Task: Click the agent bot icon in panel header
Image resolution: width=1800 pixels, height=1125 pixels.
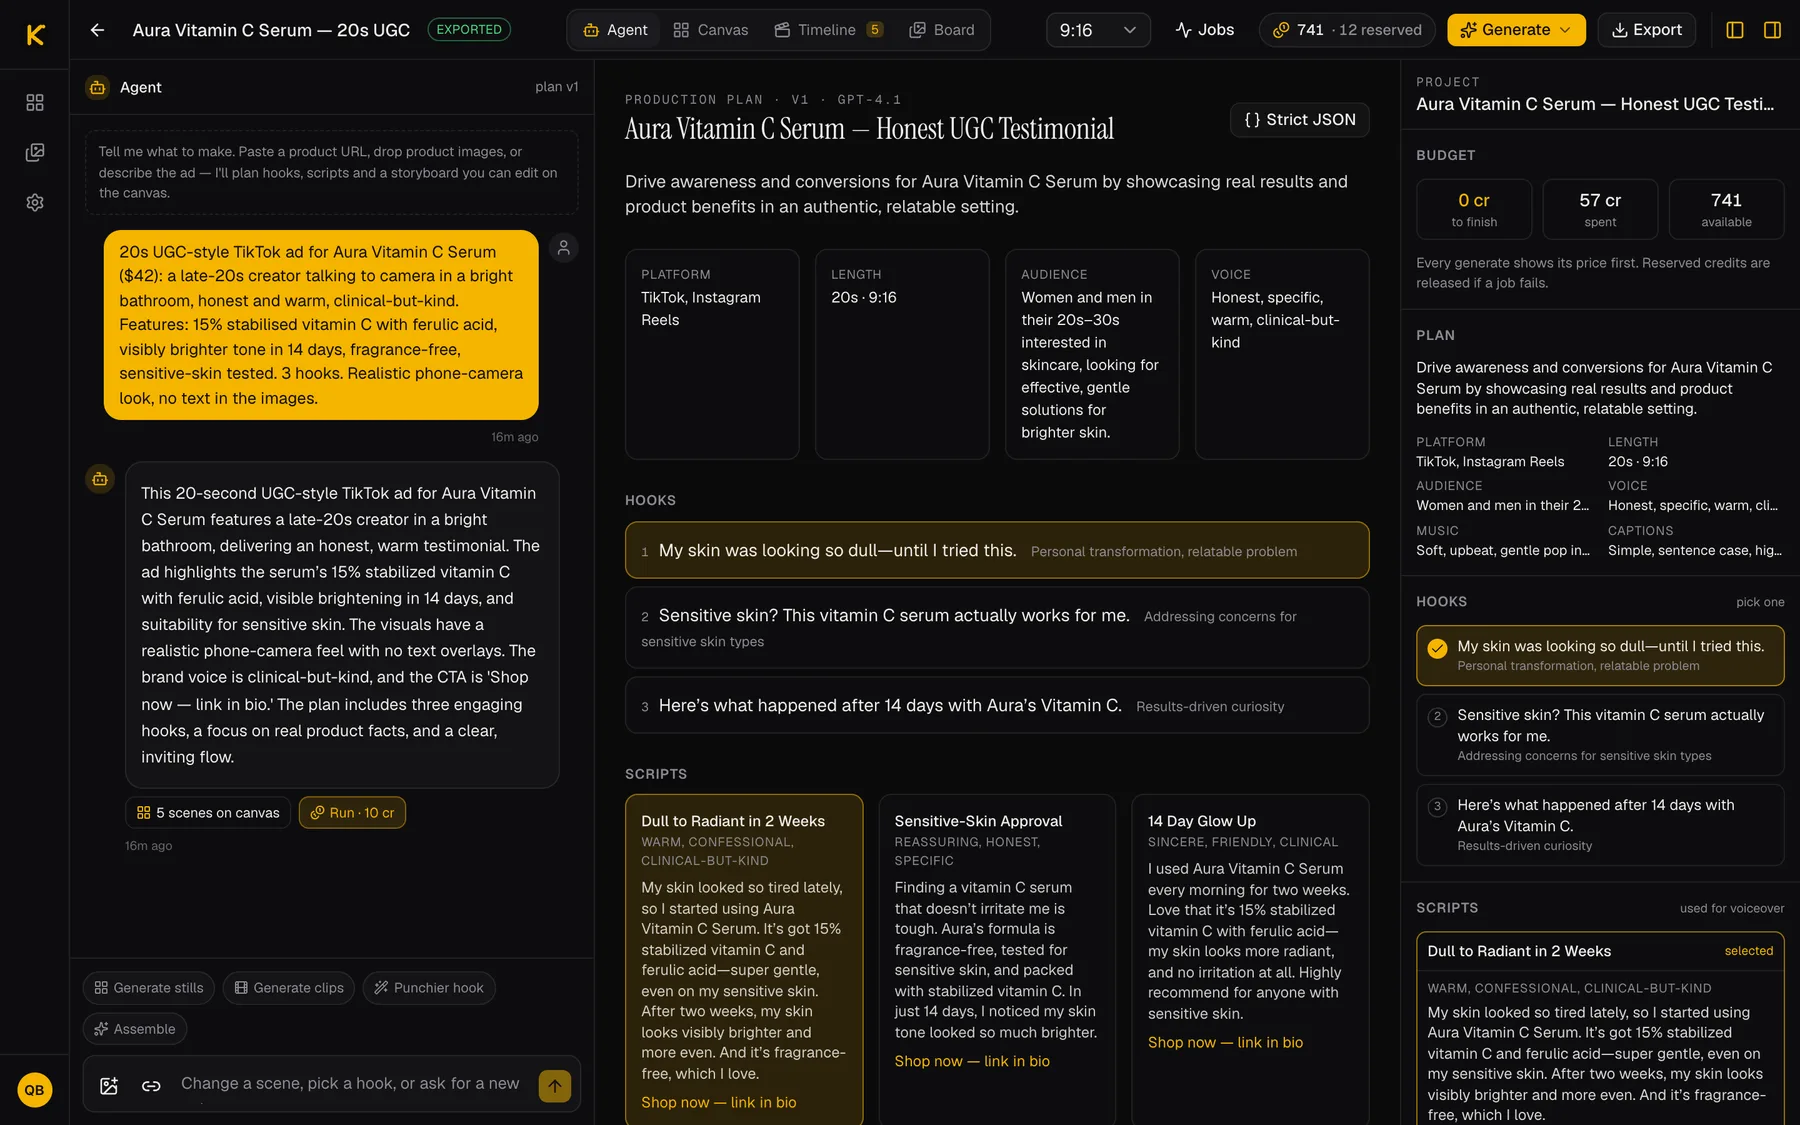Action: pyautogui.click(x=97, y=87)
